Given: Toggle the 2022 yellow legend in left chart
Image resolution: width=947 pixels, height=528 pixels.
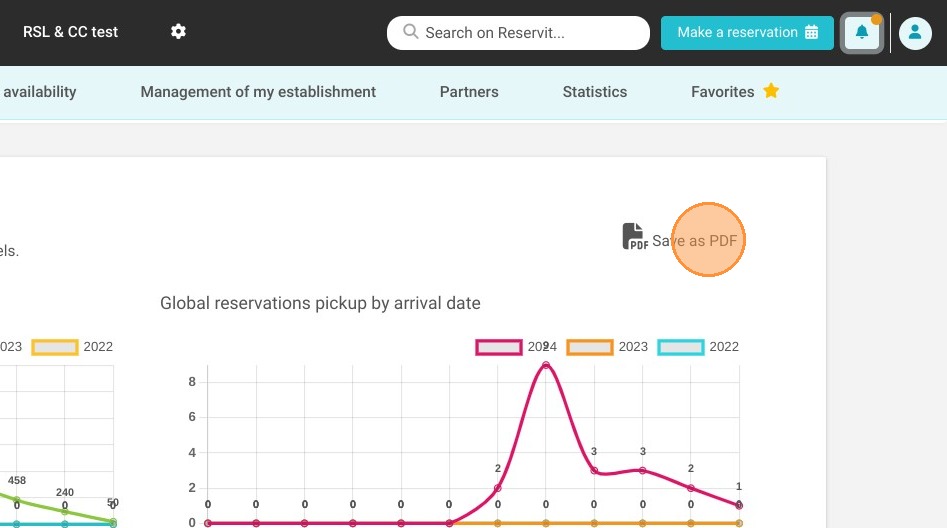Looking at the screenshot, I should [55, 347].
